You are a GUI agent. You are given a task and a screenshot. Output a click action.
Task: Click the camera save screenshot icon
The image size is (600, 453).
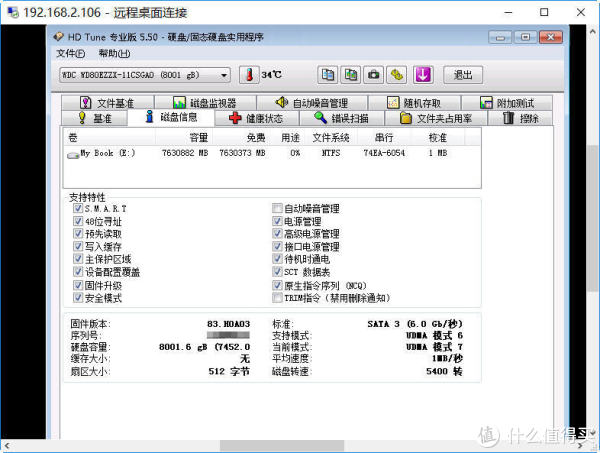(x=373, y=75)
